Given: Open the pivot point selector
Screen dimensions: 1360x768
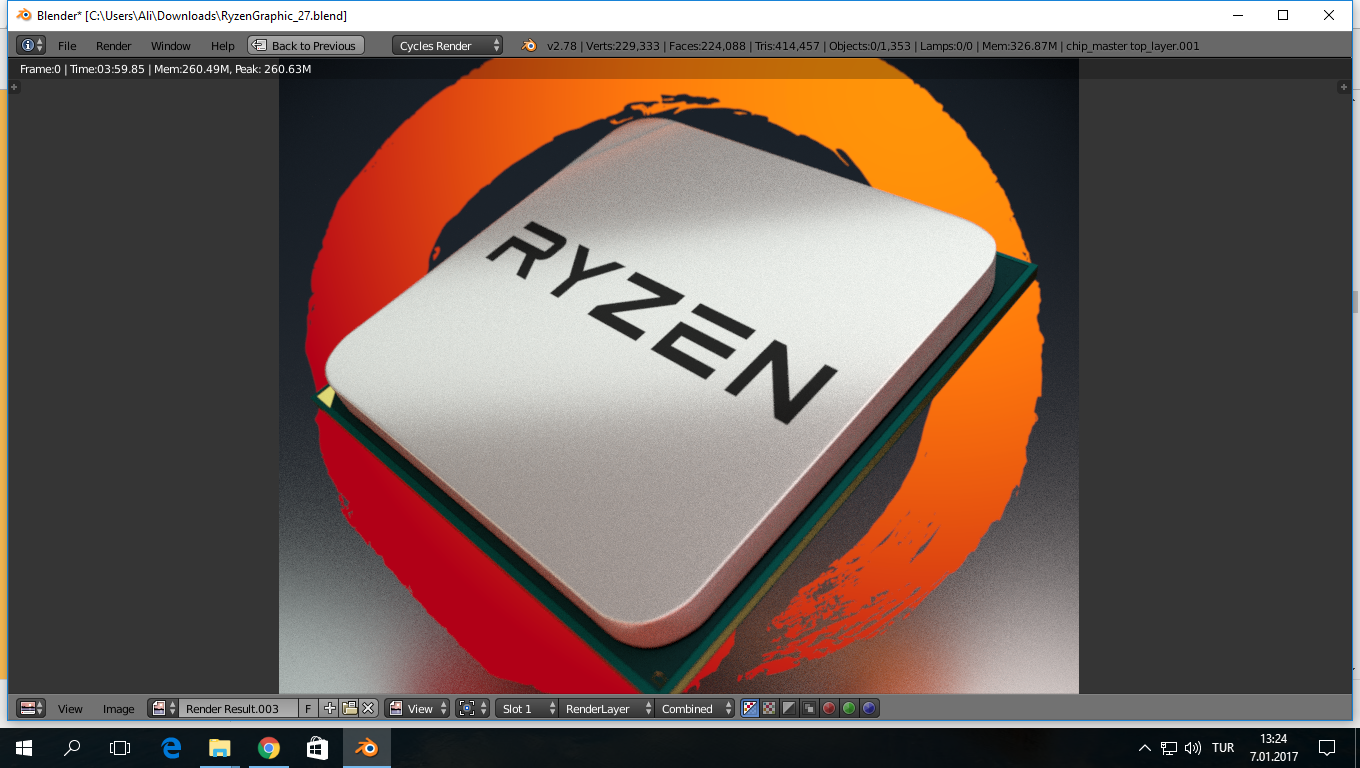Looking at the screenshot, I should (472, 708).
